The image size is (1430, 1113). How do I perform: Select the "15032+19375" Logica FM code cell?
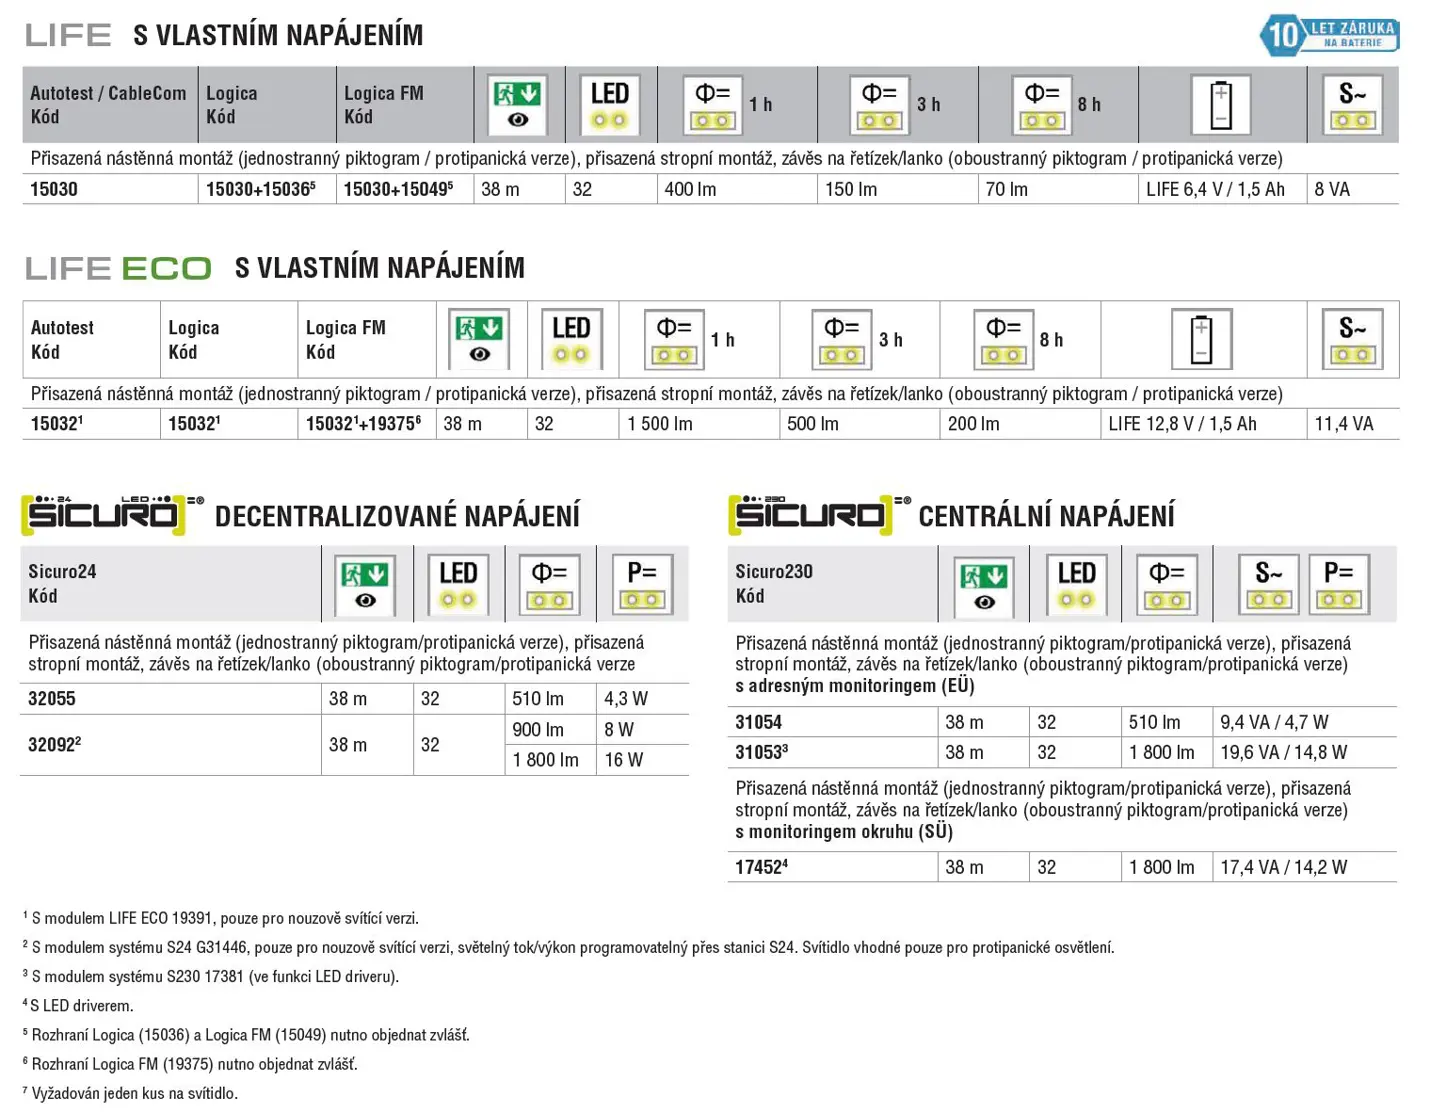coord(367,424)
